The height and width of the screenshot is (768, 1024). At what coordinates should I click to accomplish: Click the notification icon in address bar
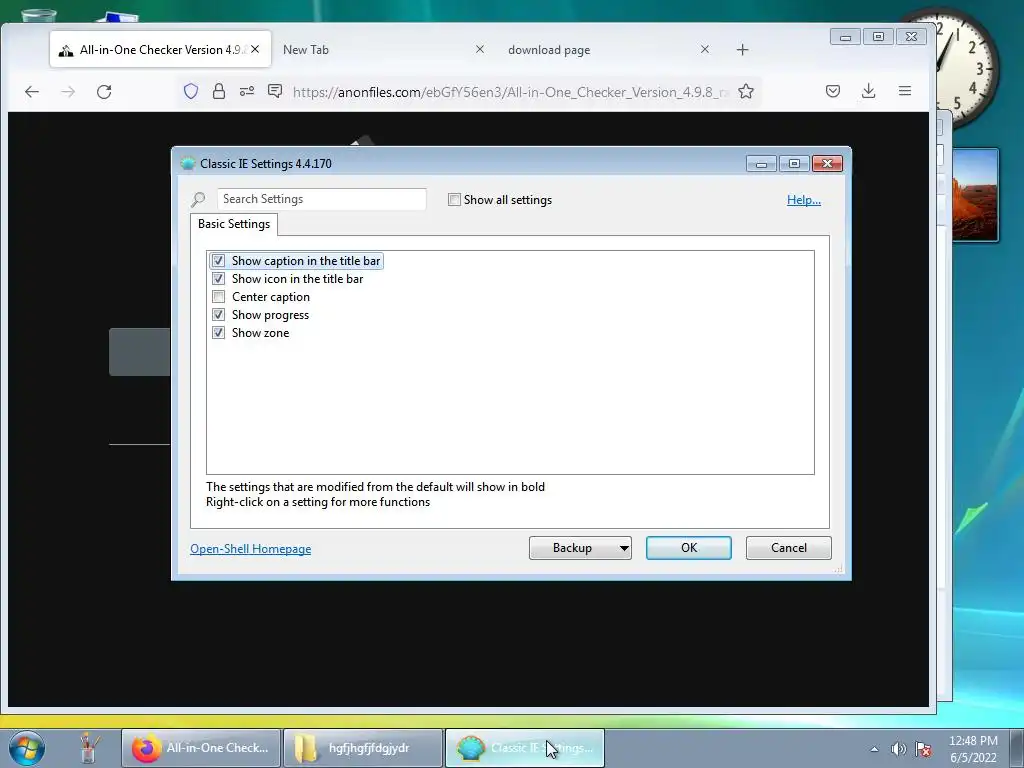point(275,91)
